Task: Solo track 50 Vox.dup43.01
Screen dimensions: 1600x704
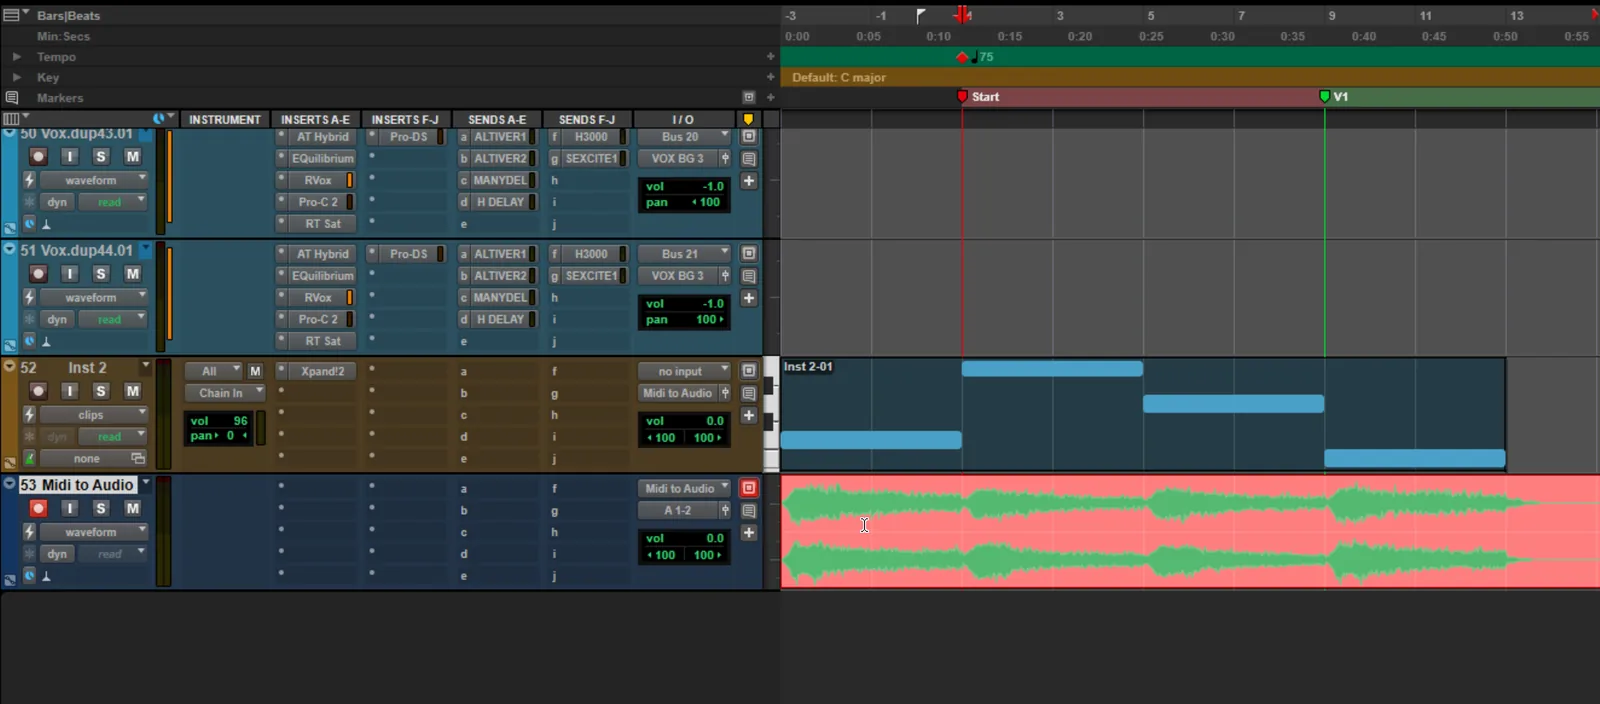Action: coord(101,157)
